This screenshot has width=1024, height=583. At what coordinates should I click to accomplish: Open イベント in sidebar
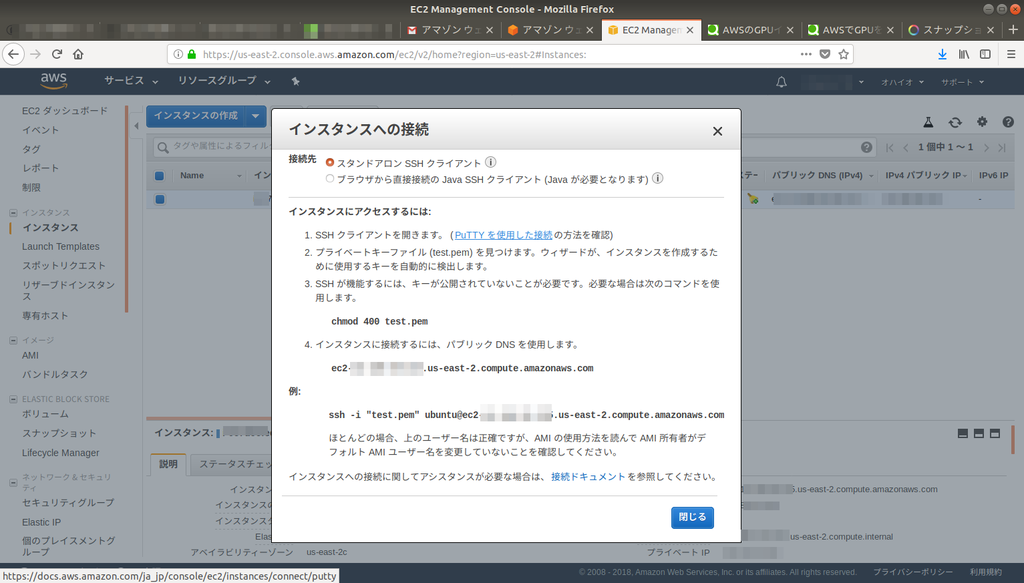(40, 130)
